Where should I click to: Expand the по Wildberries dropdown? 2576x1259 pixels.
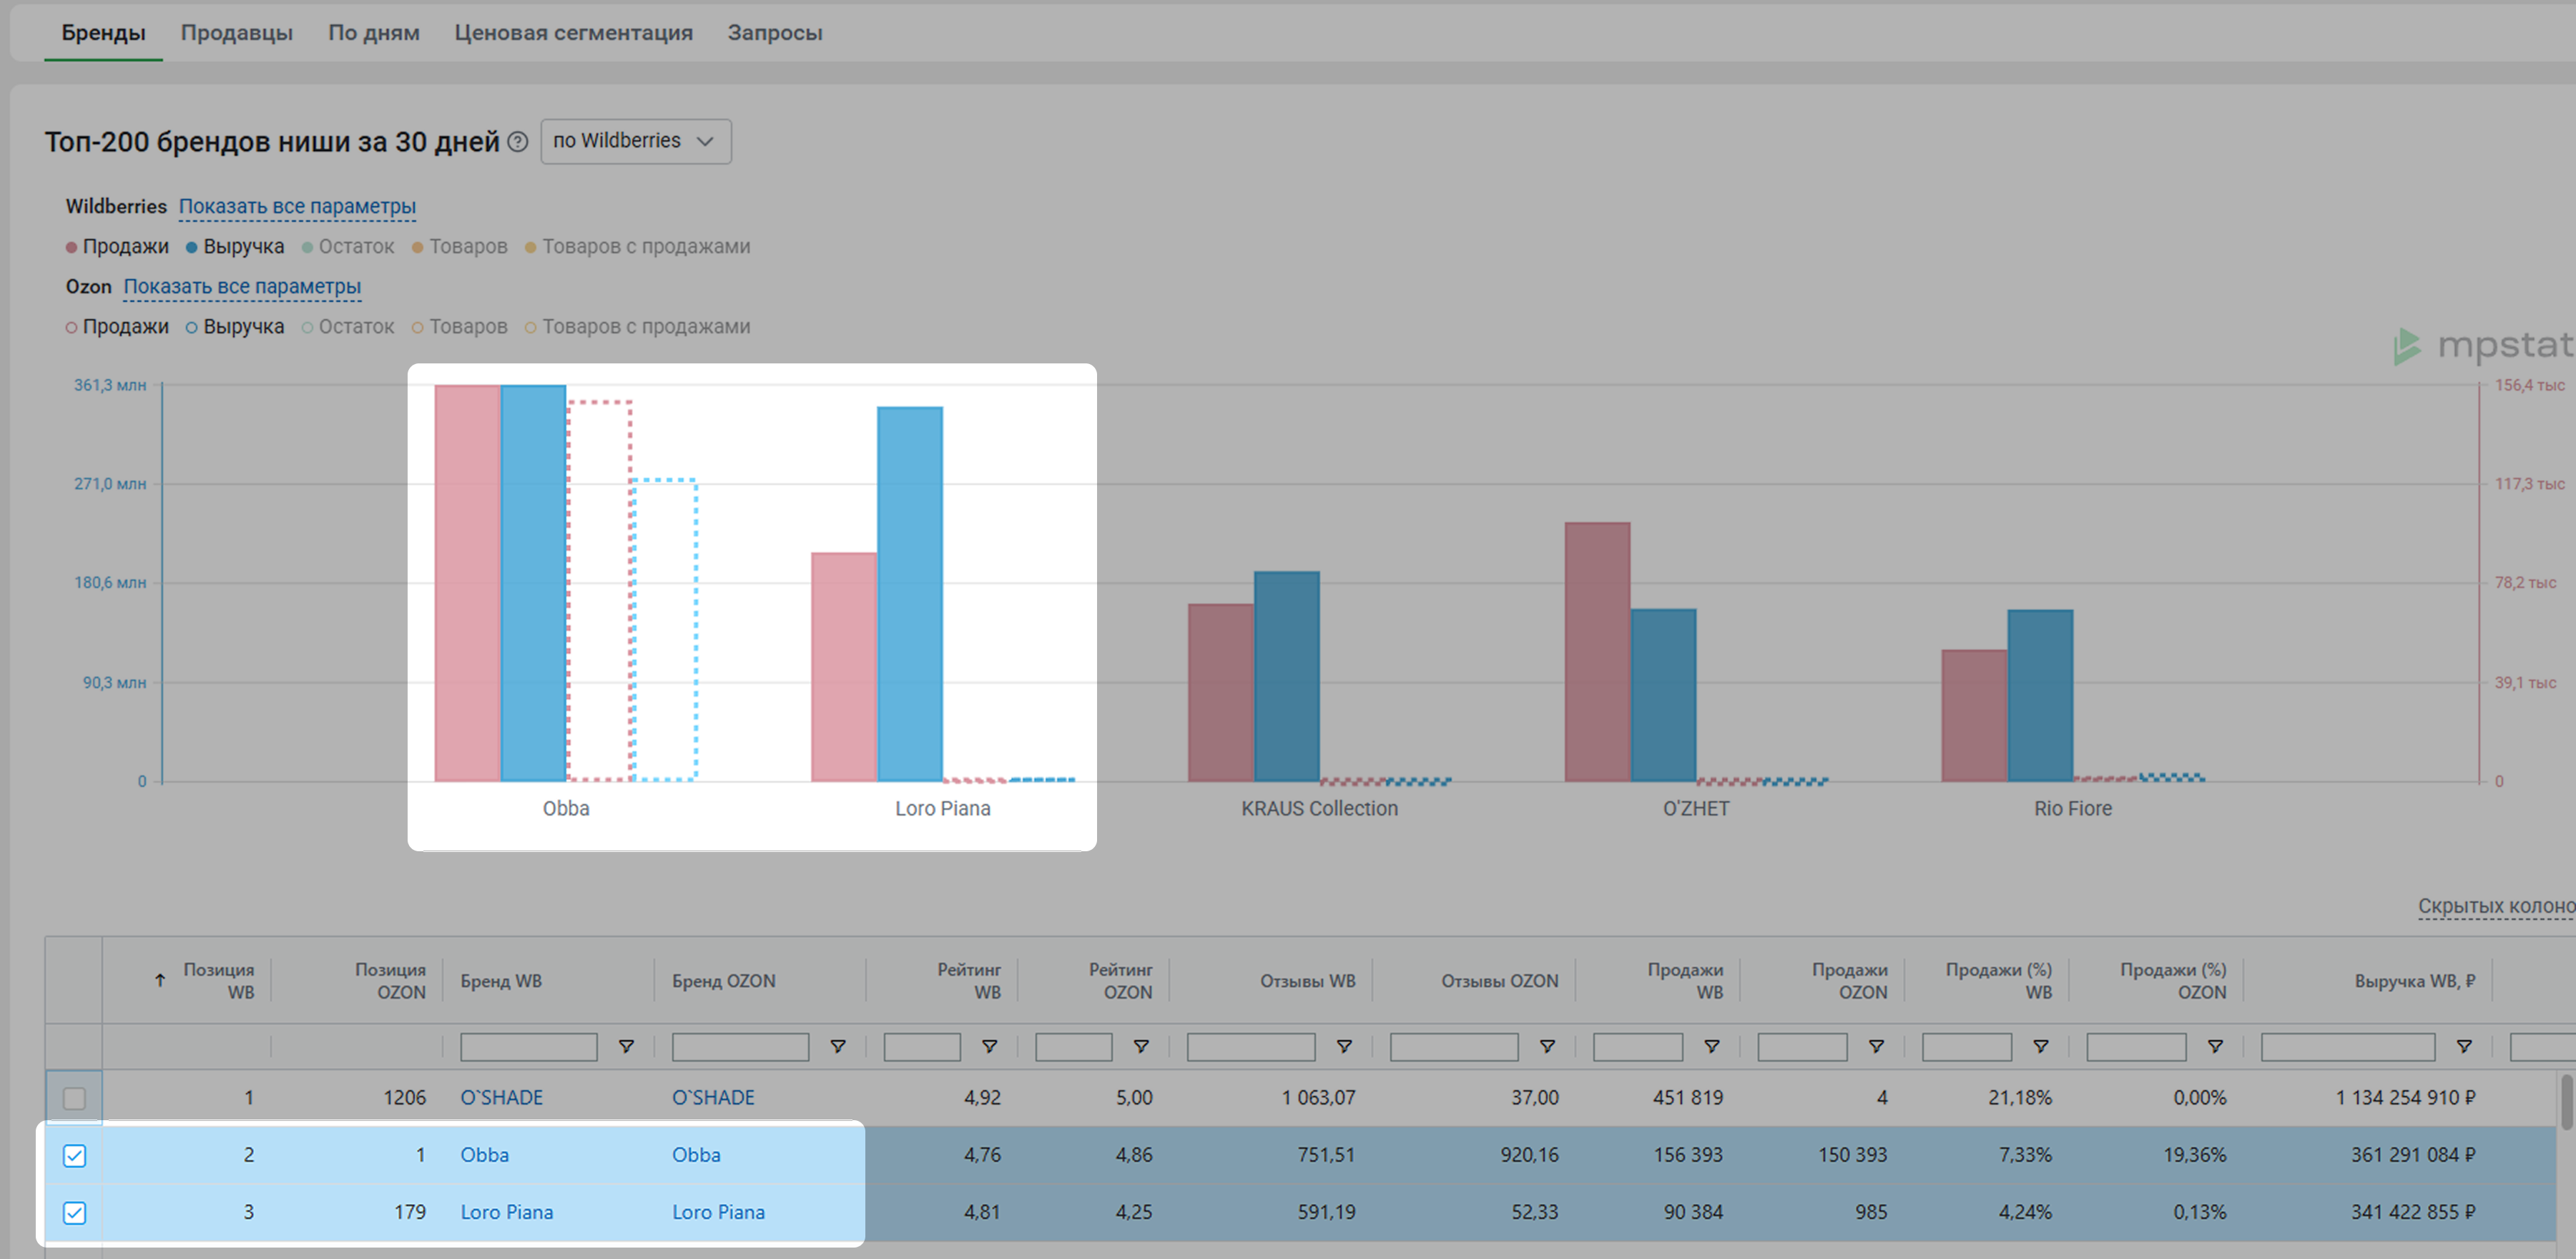636,141
